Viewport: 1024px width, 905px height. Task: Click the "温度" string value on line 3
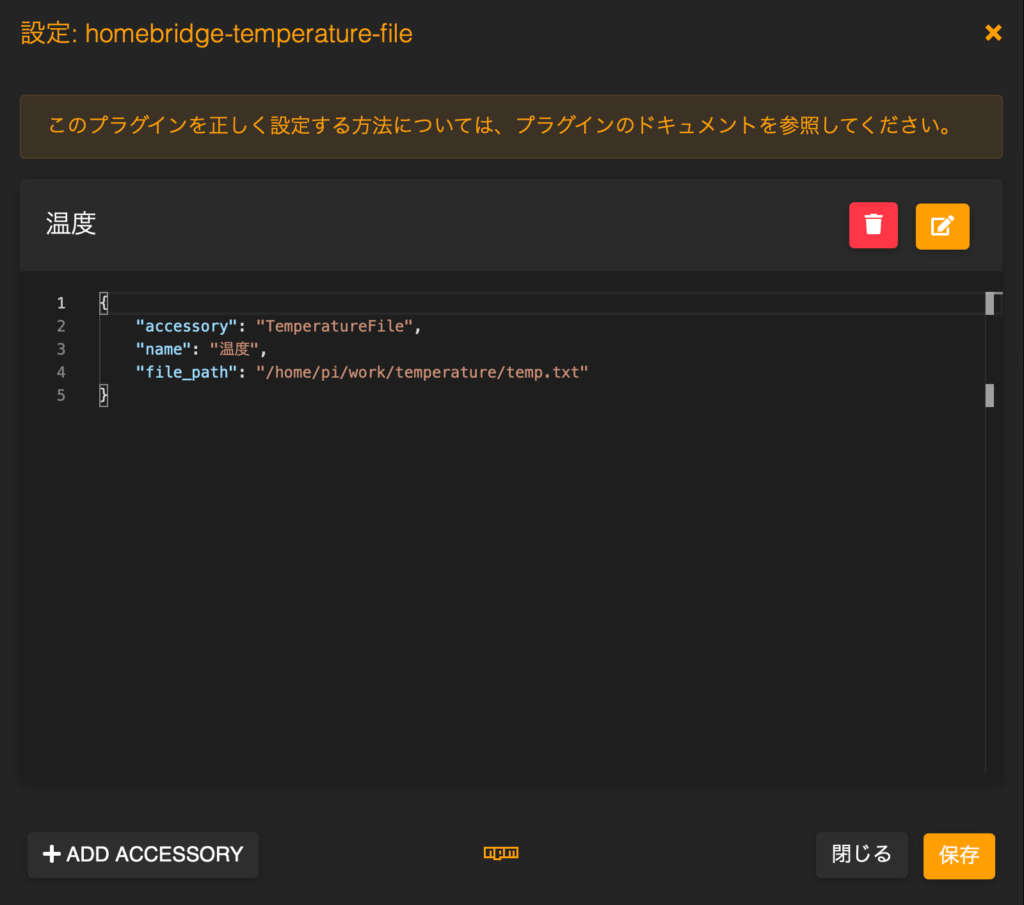pyautogui.click(x=234, y=349)
